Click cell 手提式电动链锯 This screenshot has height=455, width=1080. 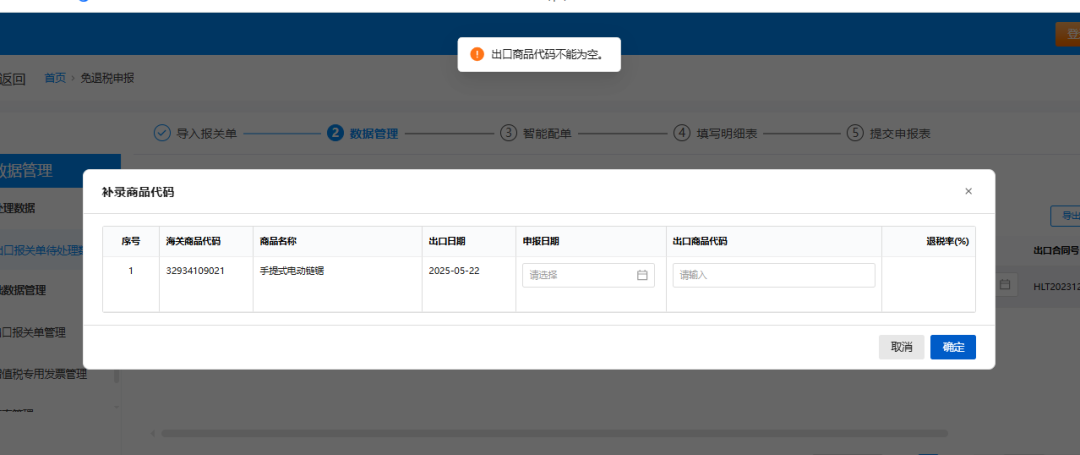point(292,271)
